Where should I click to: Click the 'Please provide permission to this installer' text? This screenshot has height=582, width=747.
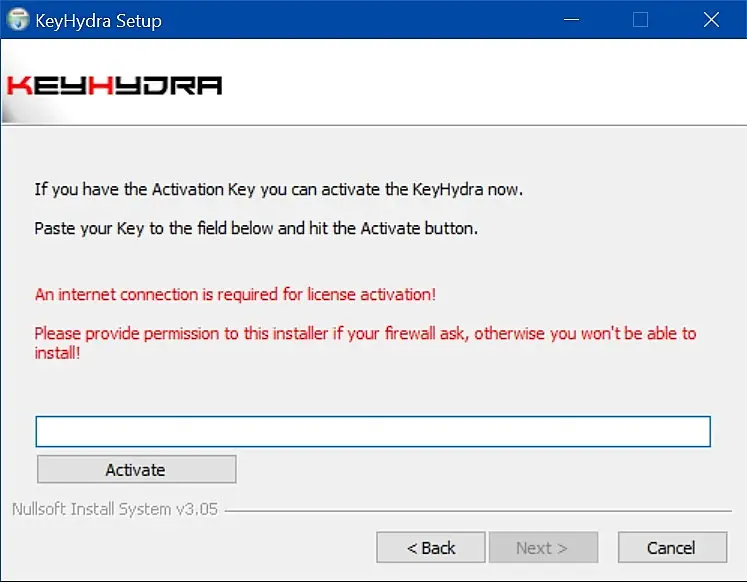point(365,343)
